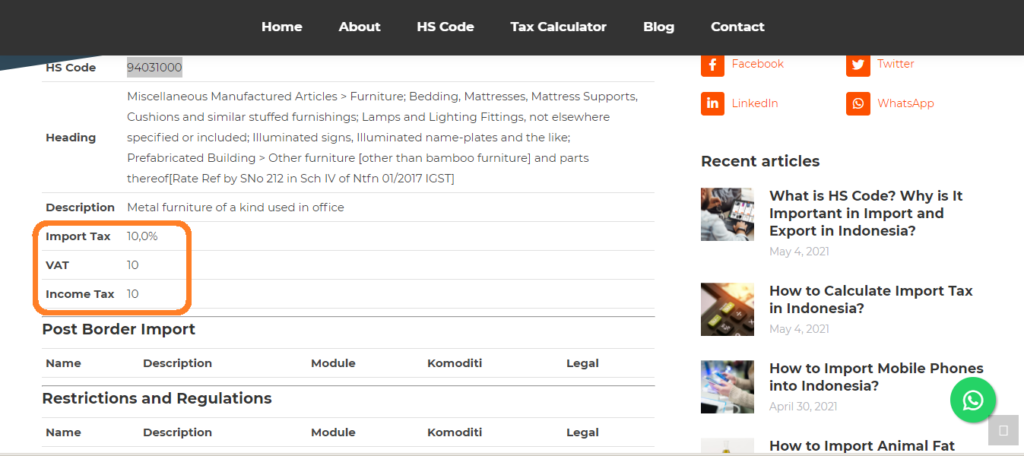Click 'Metal furniture of a kind used in office'

[235, 208]
